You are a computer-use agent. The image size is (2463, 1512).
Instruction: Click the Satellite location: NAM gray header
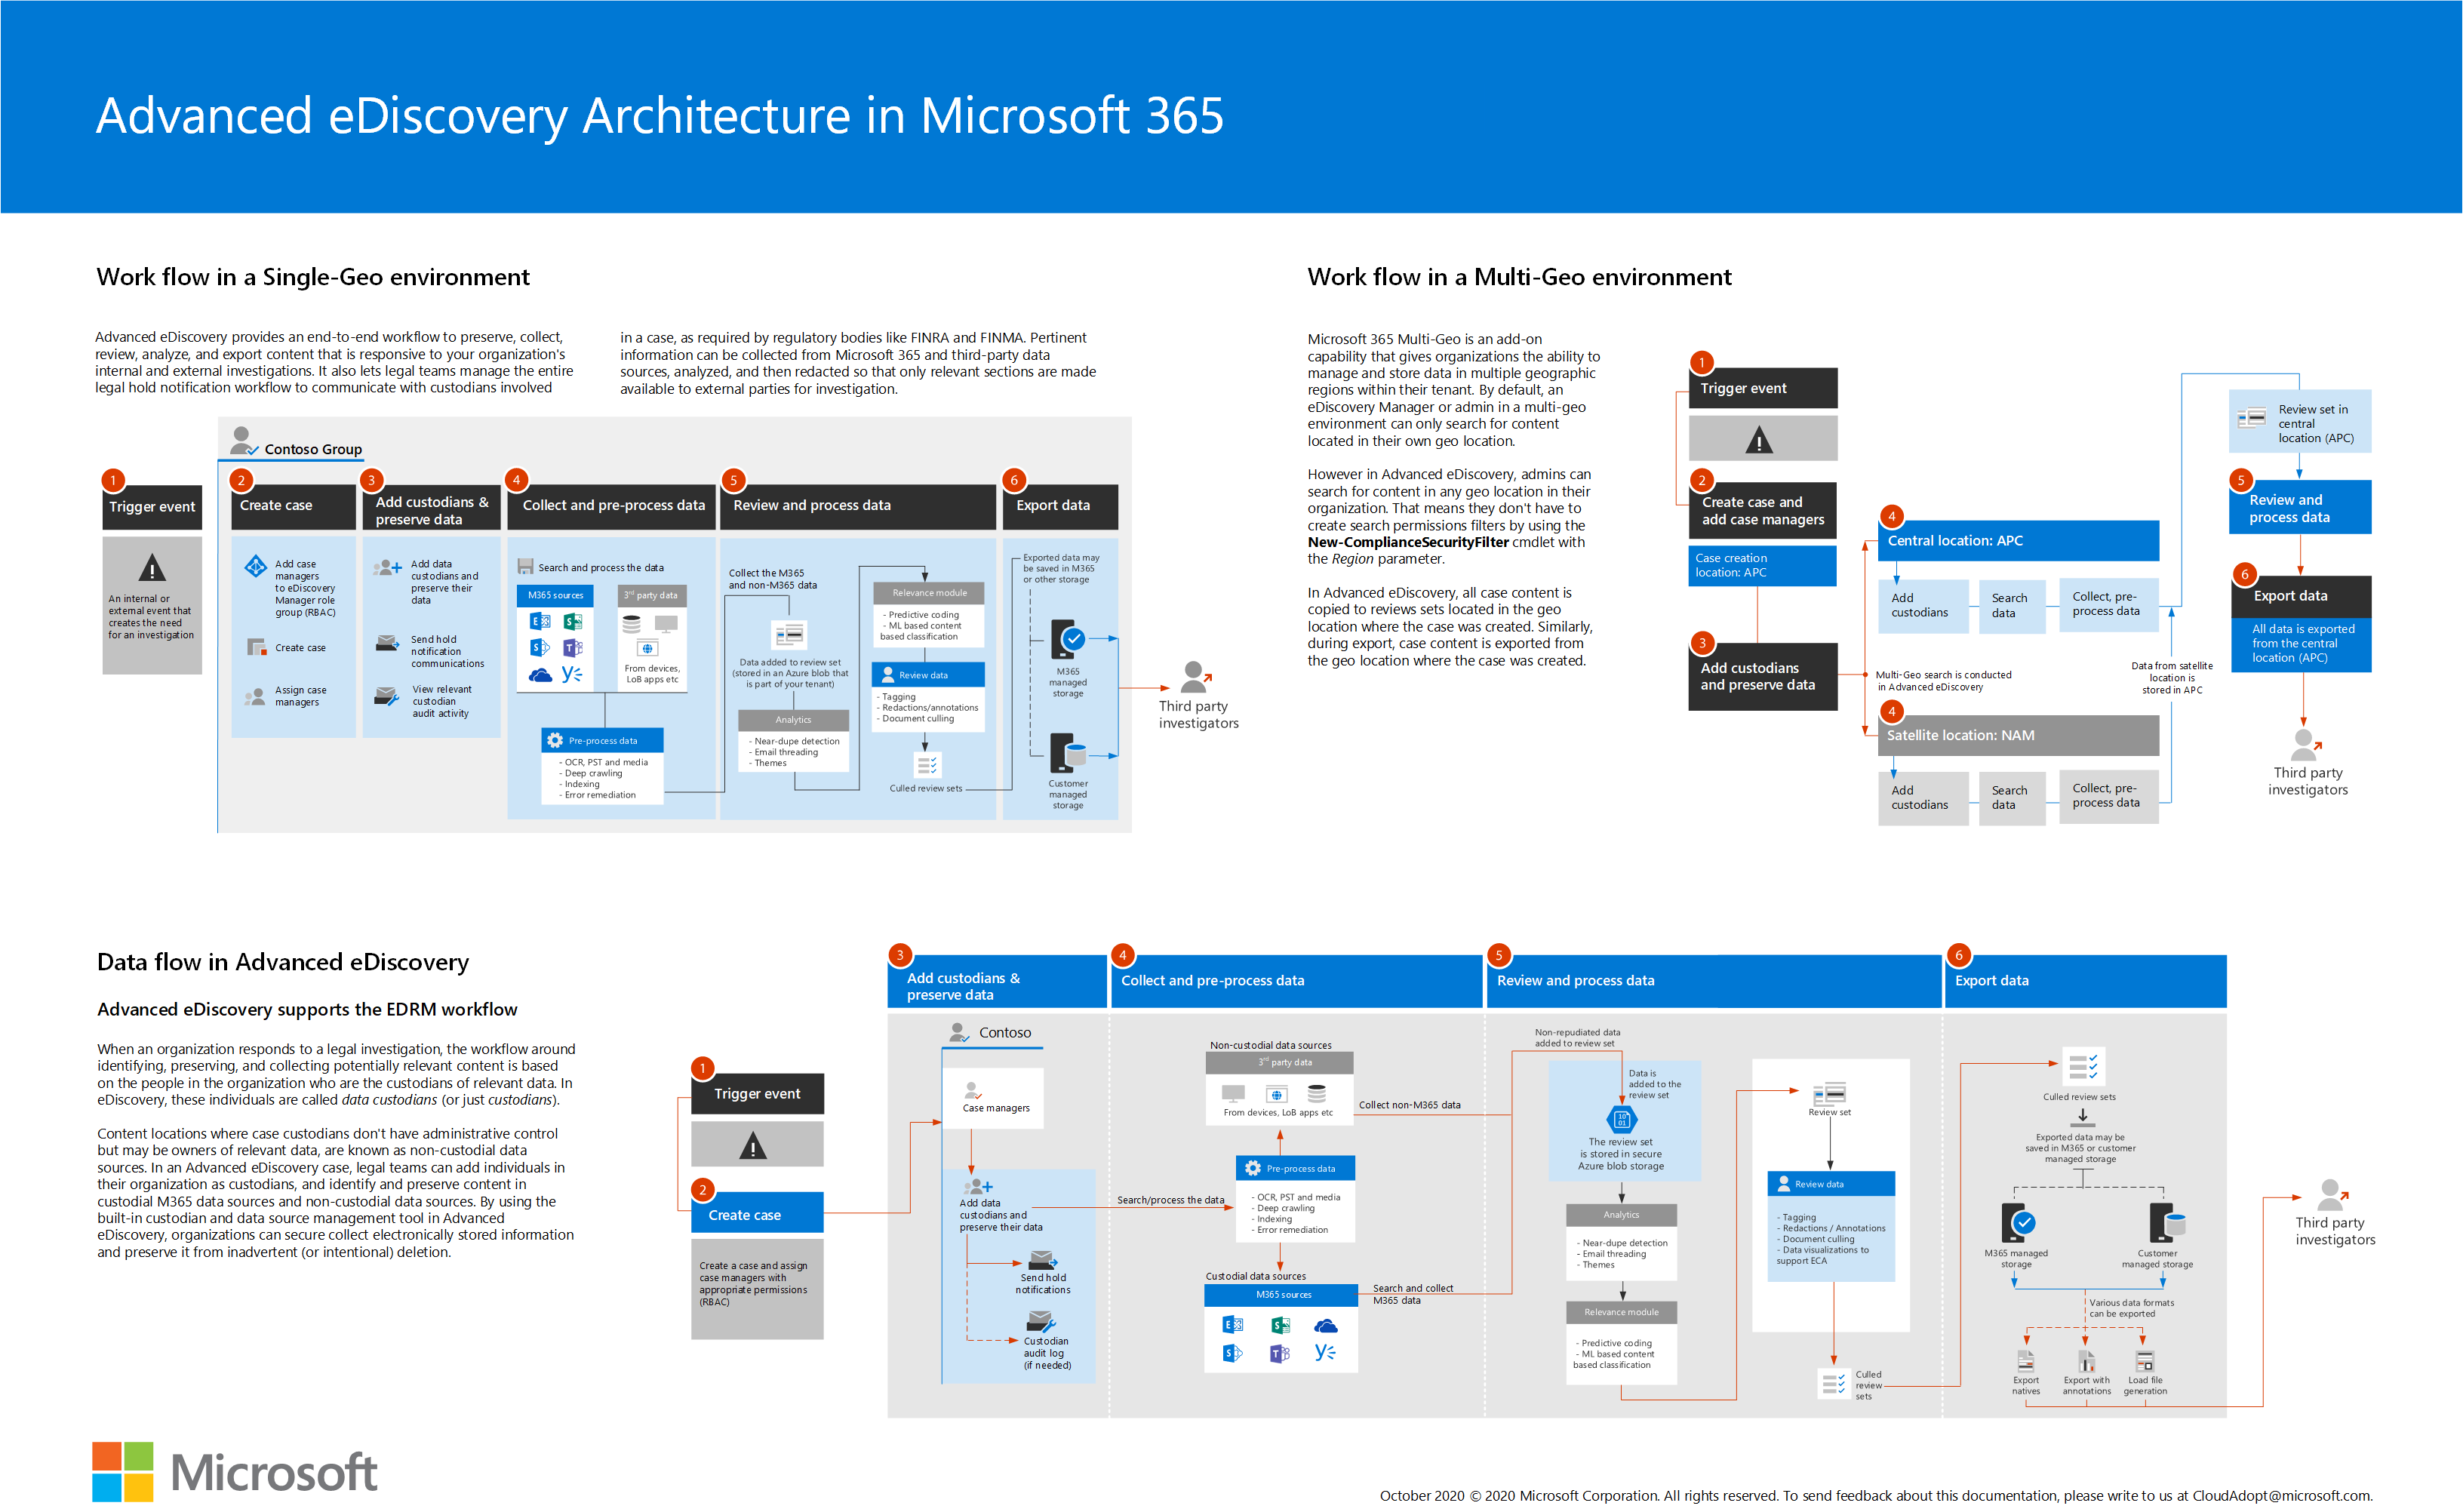click(2018, 735)
